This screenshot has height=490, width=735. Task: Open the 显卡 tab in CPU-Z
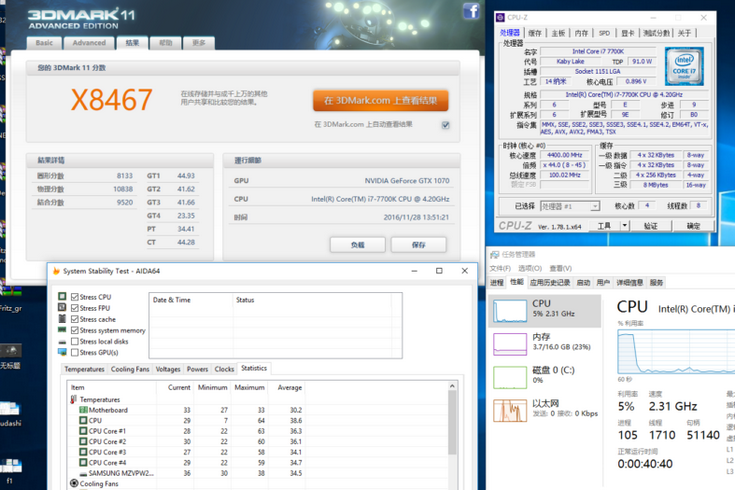coord(628,33)
